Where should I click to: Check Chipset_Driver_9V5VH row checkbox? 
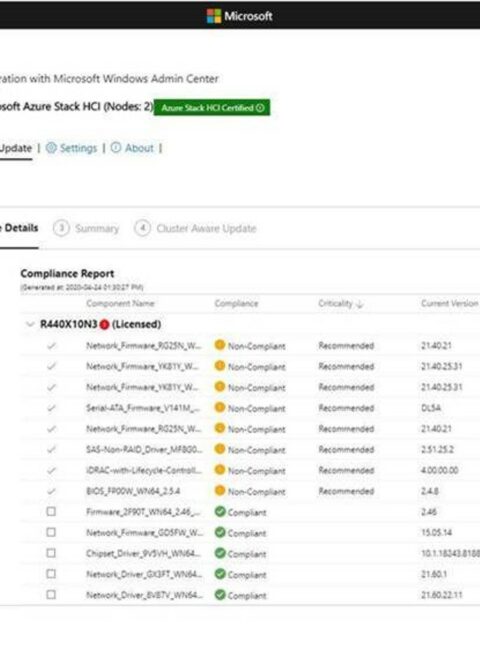click(51, 553)
